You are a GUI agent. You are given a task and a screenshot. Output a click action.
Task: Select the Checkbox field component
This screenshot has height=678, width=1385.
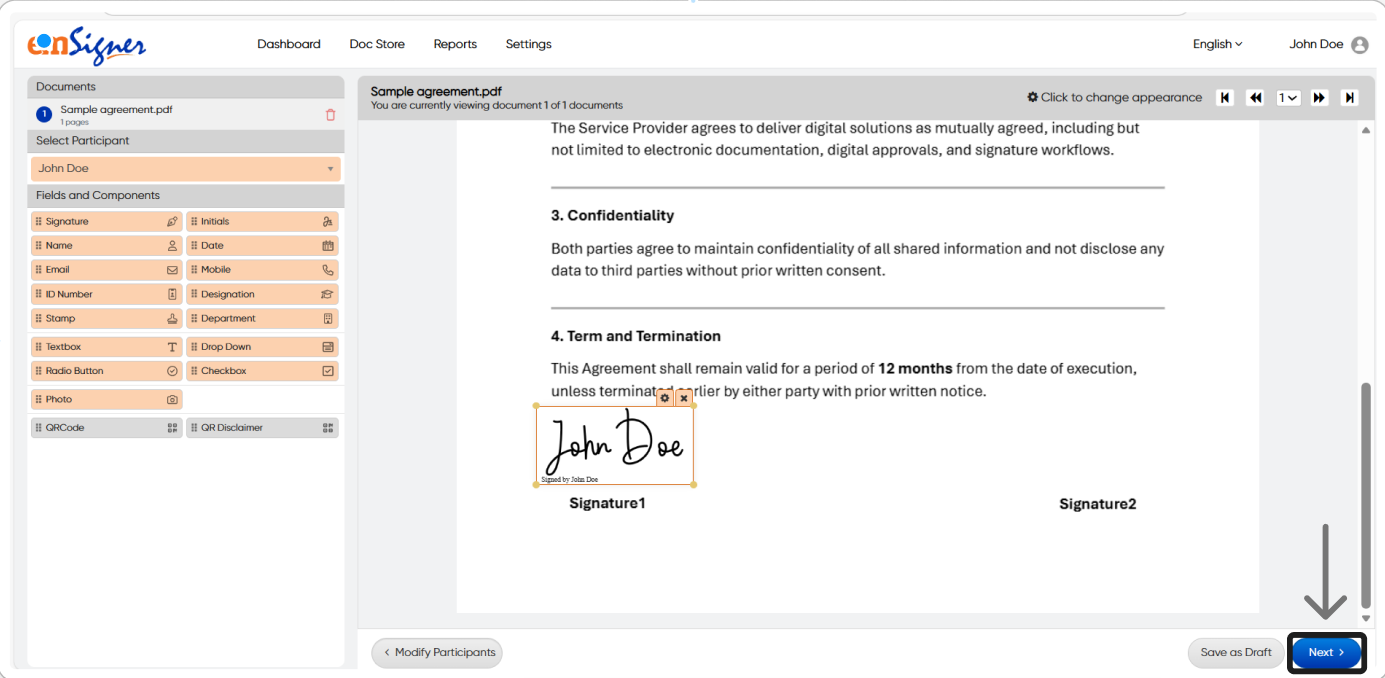[262, 371]
